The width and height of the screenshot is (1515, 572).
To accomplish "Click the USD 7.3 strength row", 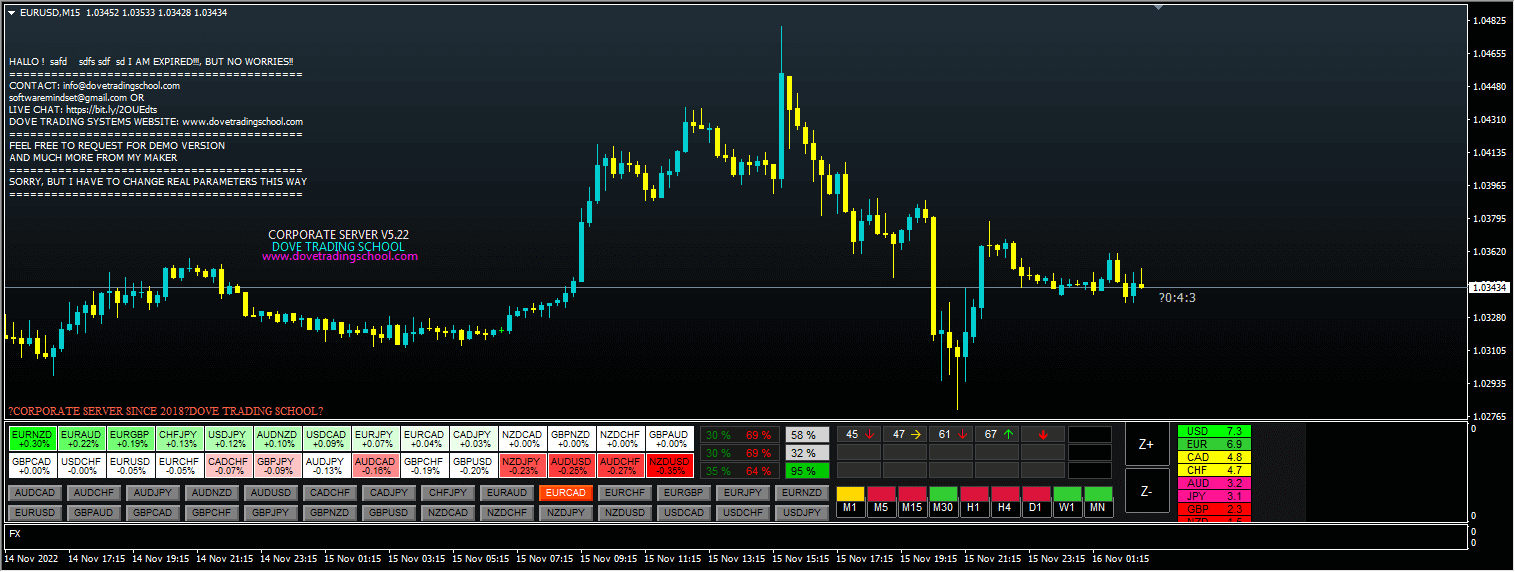I will point(1214,431).
